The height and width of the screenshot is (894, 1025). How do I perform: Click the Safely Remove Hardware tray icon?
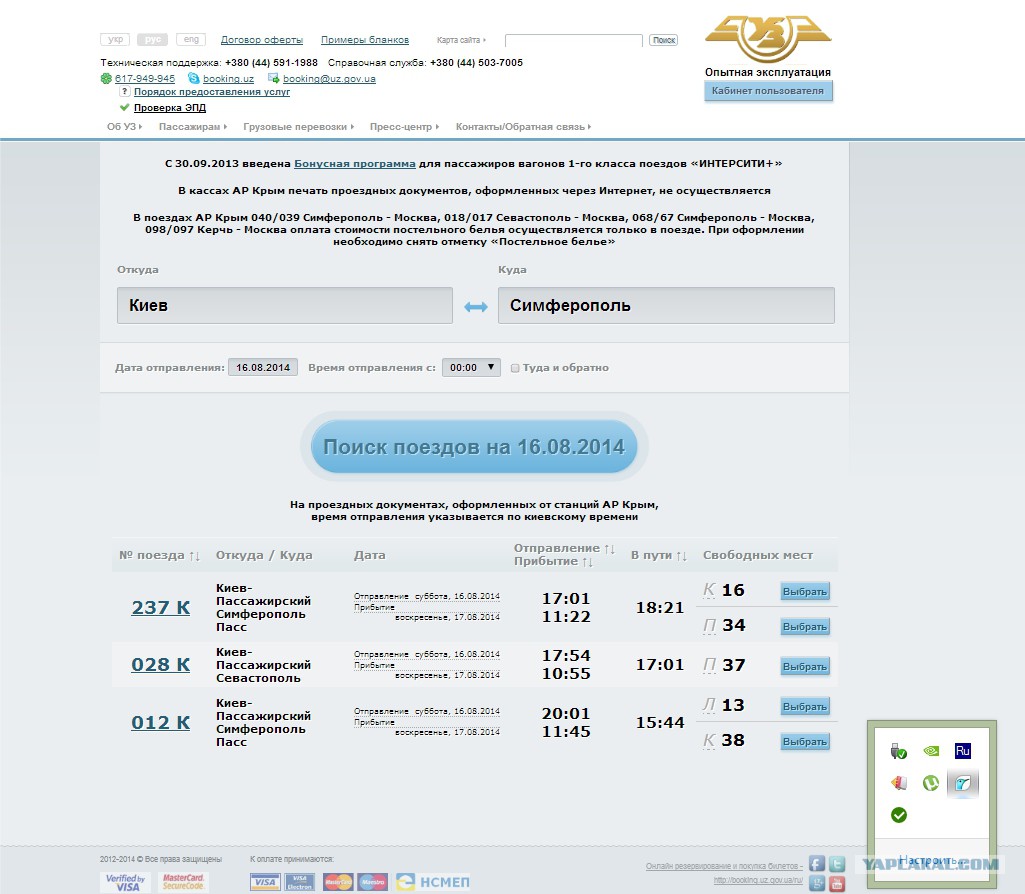point(899,751)
